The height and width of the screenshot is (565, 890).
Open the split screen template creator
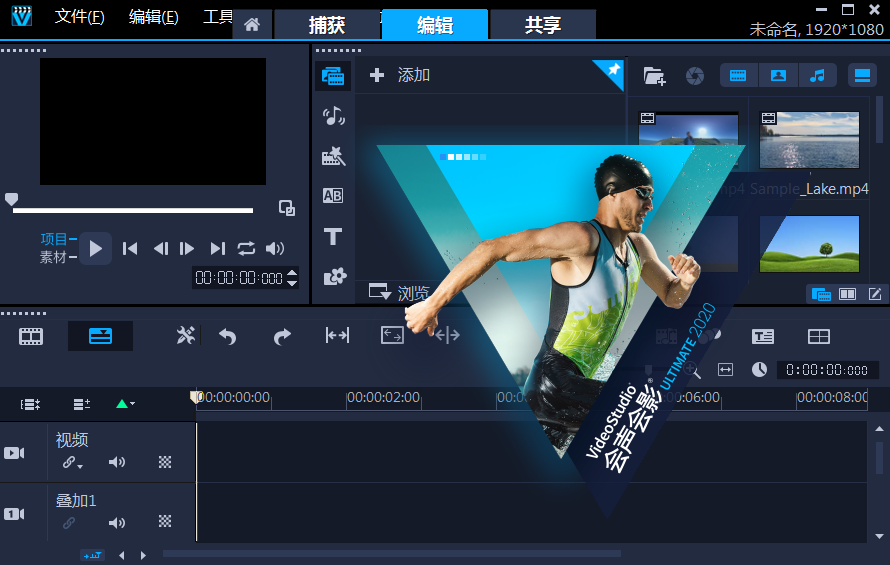(818, 337)
